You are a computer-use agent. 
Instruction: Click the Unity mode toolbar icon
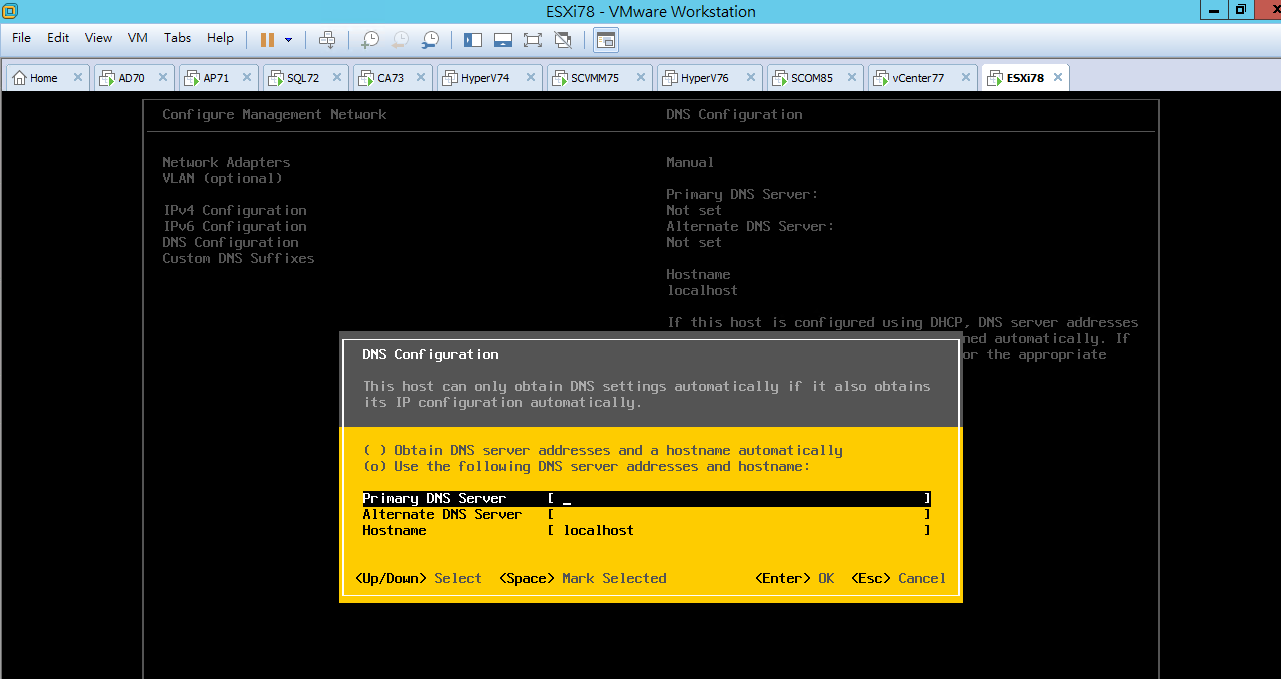(563, 39)
